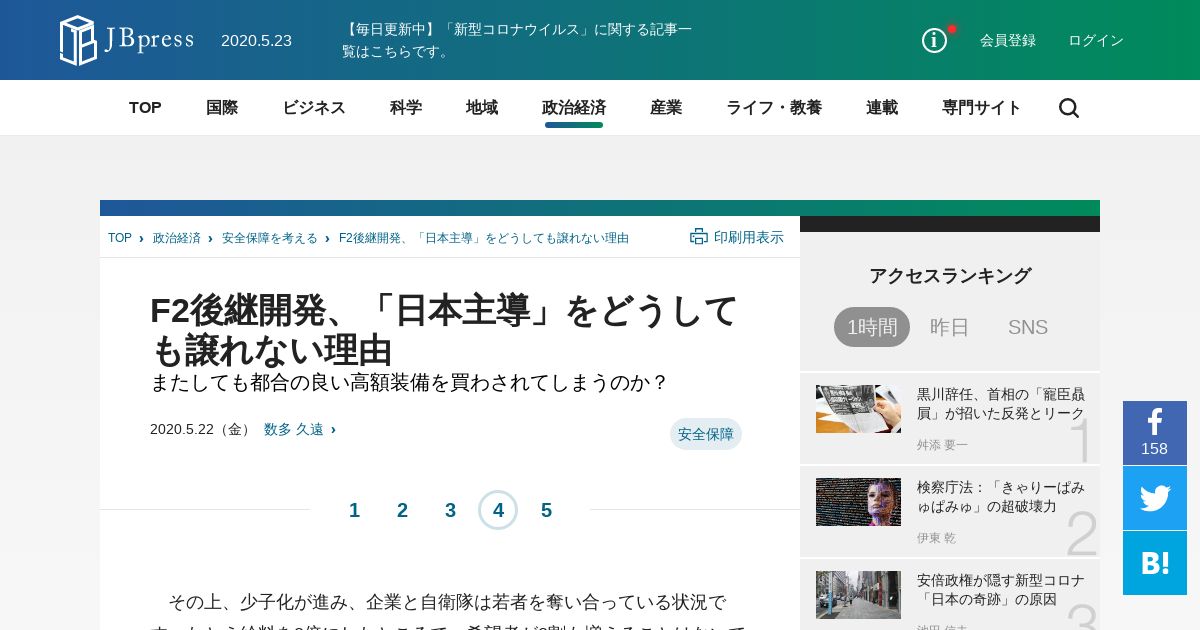This screenshot has height=630, width=1200.
Task: Bookmark with the Hatena B! button
Action: coord(1155,563)
